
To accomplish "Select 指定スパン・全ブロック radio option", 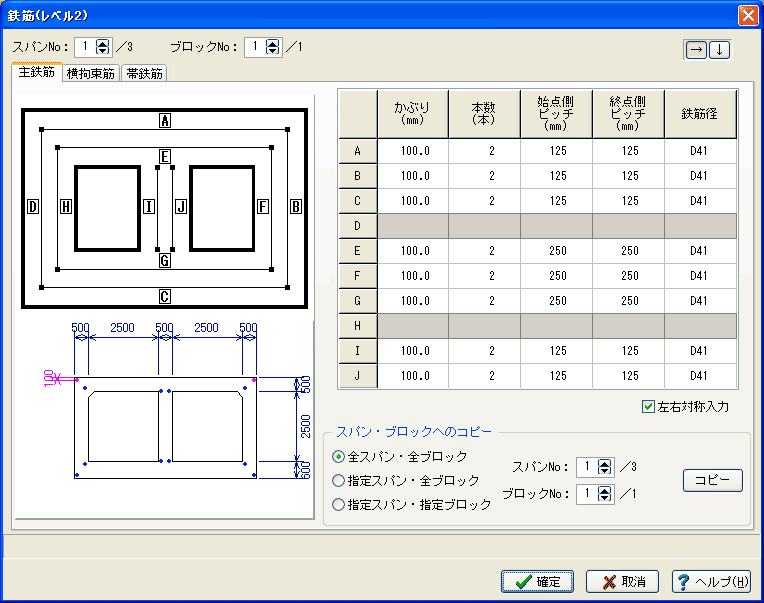I will [x=339, y=480].
